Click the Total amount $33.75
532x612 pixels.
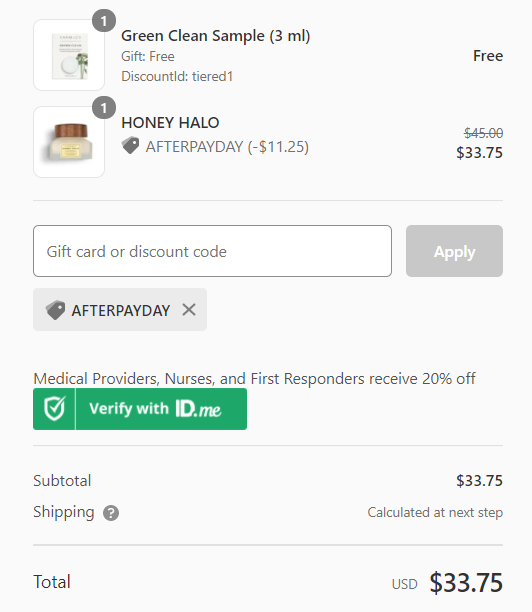tap(466, 583)
